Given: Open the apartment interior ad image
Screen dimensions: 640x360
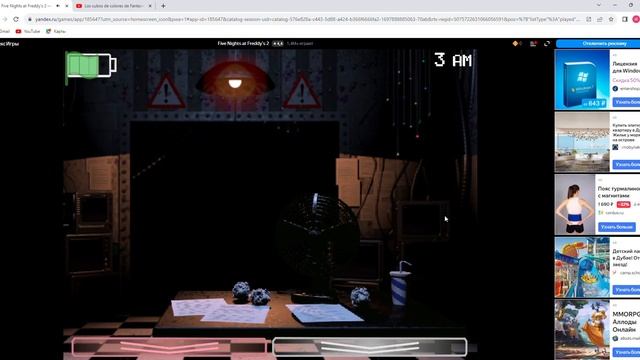Looking at the screenshot, I should pyautogui.click(x=582, y=142).
